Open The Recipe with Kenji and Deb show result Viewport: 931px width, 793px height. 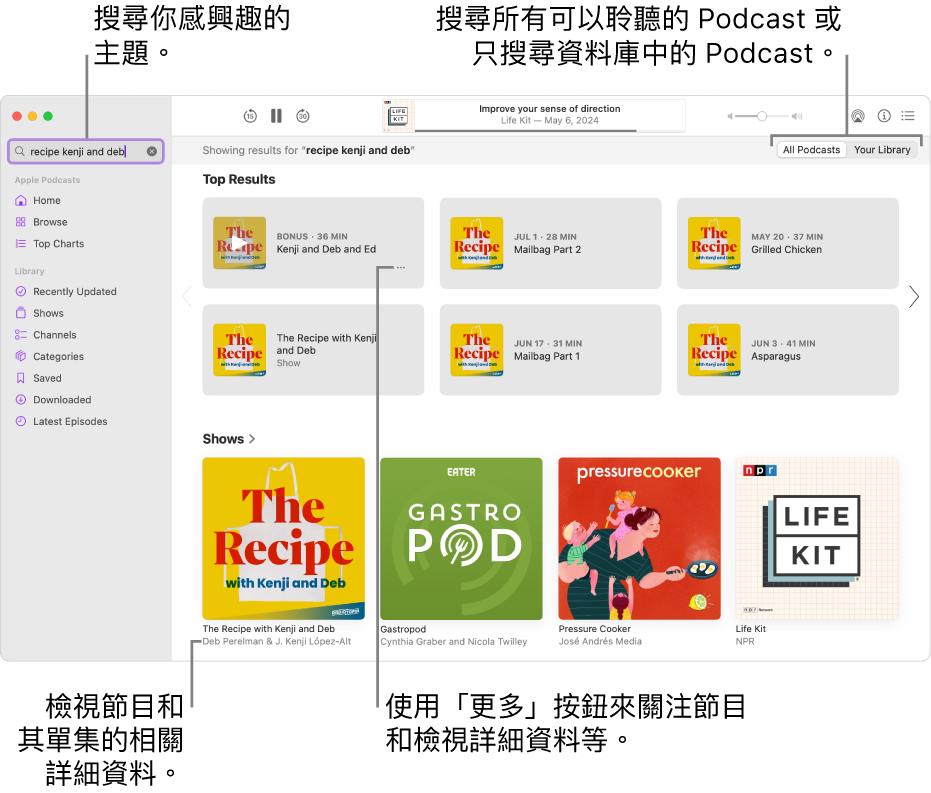(313, 350)
